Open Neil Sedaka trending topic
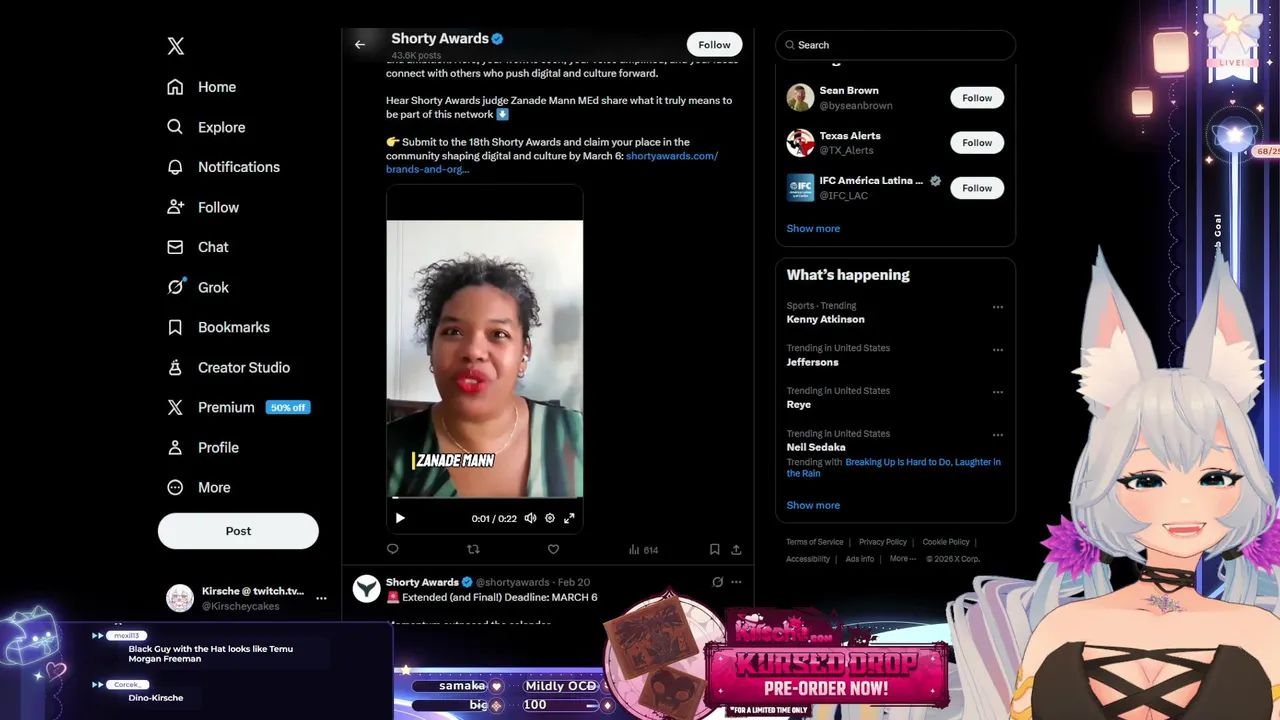The height and width of the screenshot is (720, 1280). click(x=815, y=447)
